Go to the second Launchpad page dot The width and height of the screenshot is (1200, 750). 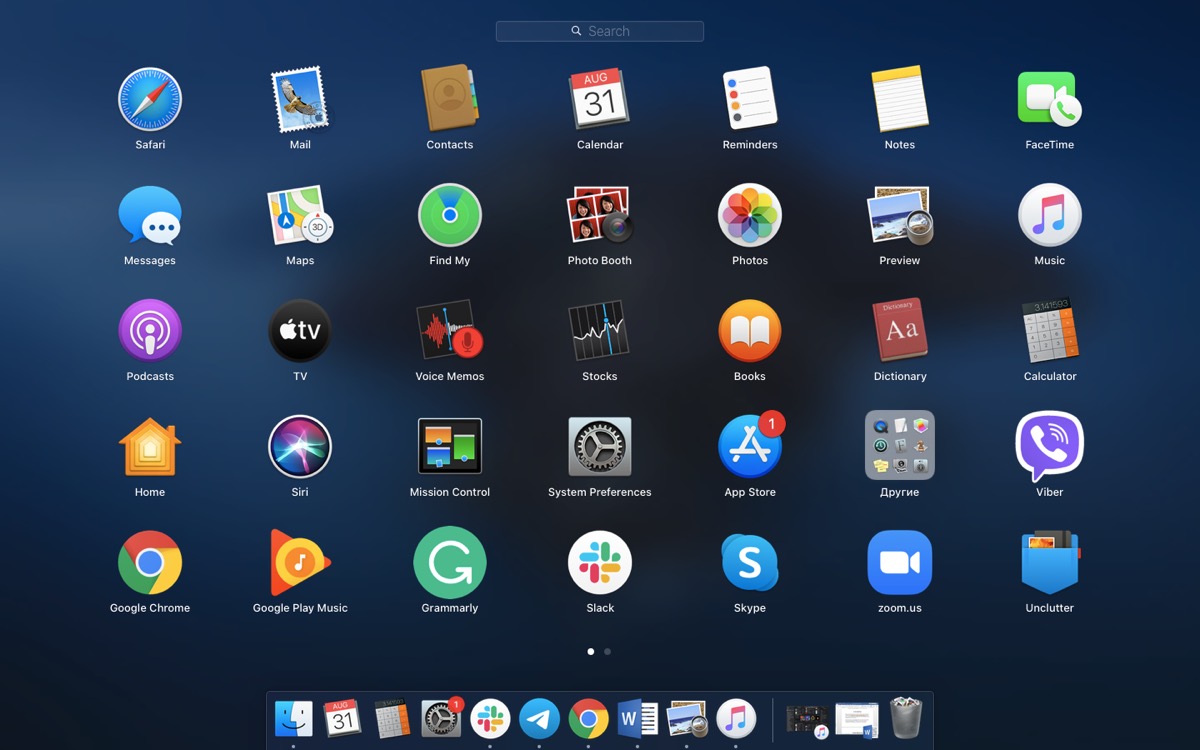[607, 652]
